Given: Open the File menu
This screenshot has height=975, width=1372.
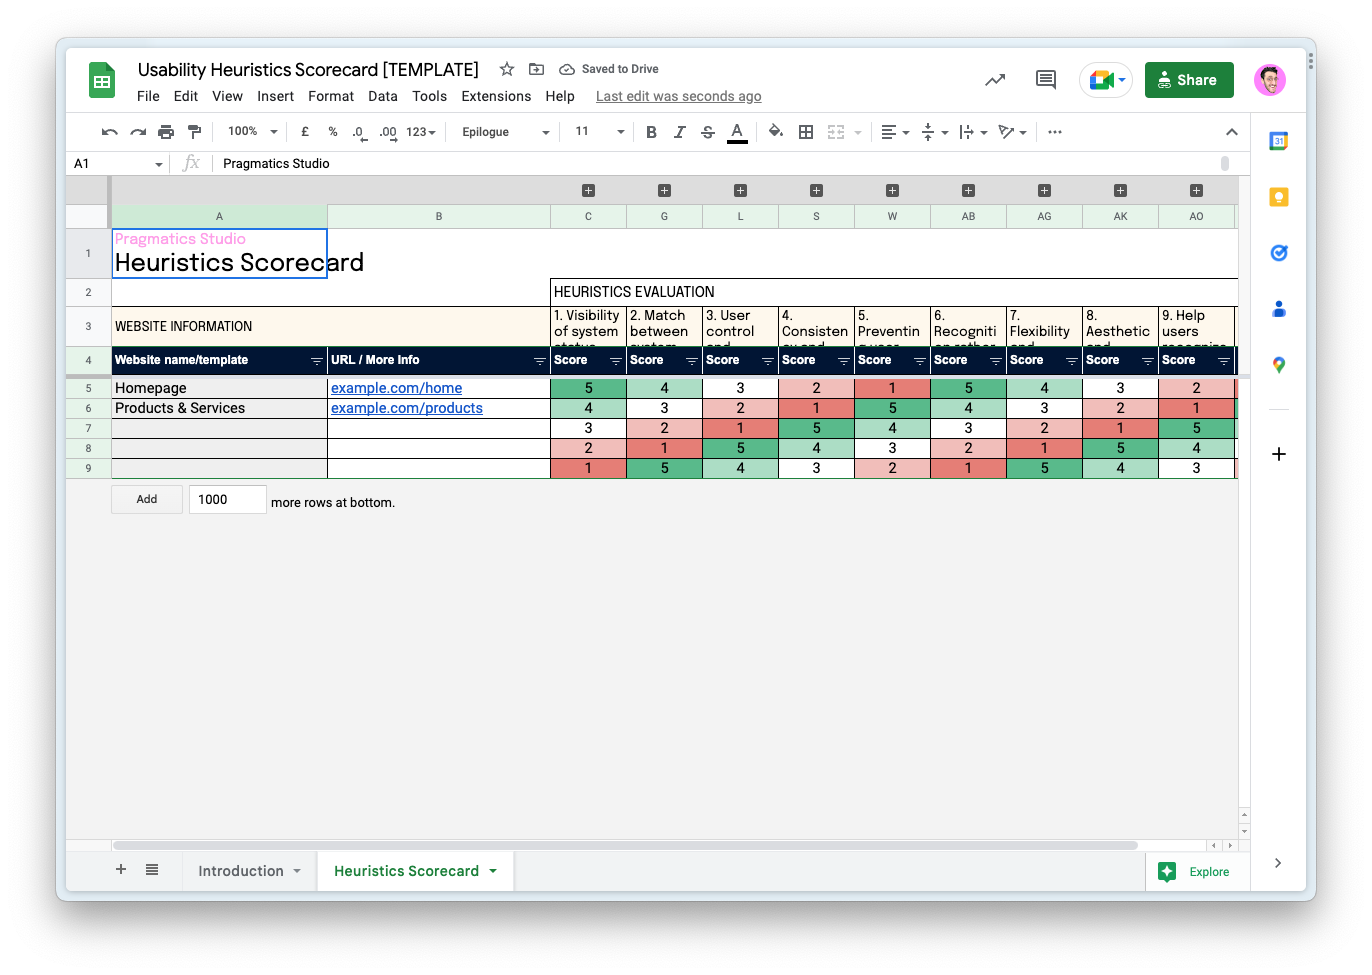Looking at the screenshot, I should 148,96.
